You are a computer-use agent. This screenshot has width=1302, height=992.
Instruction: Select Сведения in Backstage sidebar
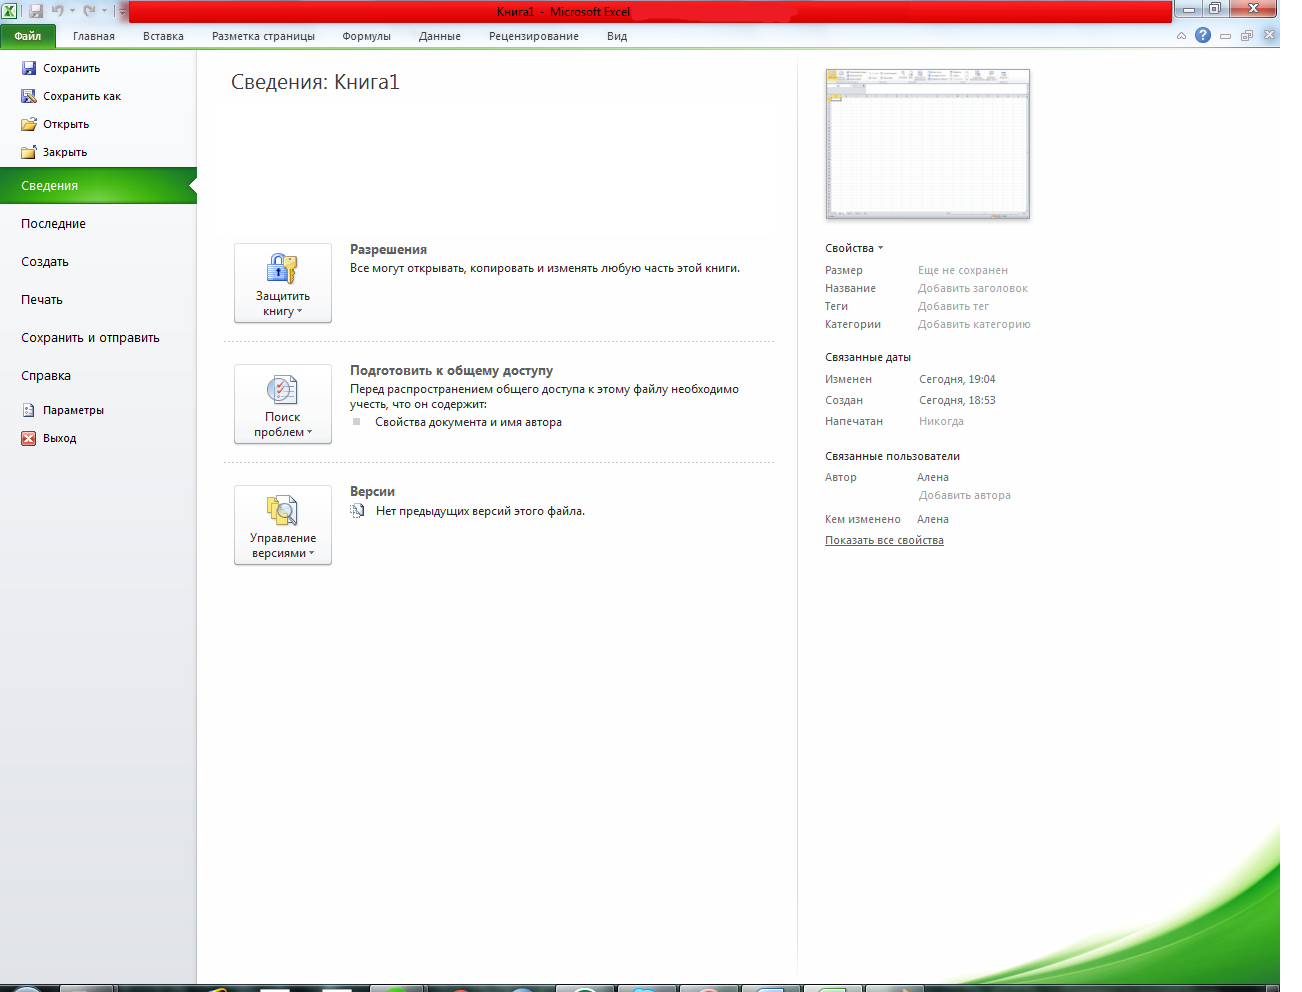click(x=98, y=186)
